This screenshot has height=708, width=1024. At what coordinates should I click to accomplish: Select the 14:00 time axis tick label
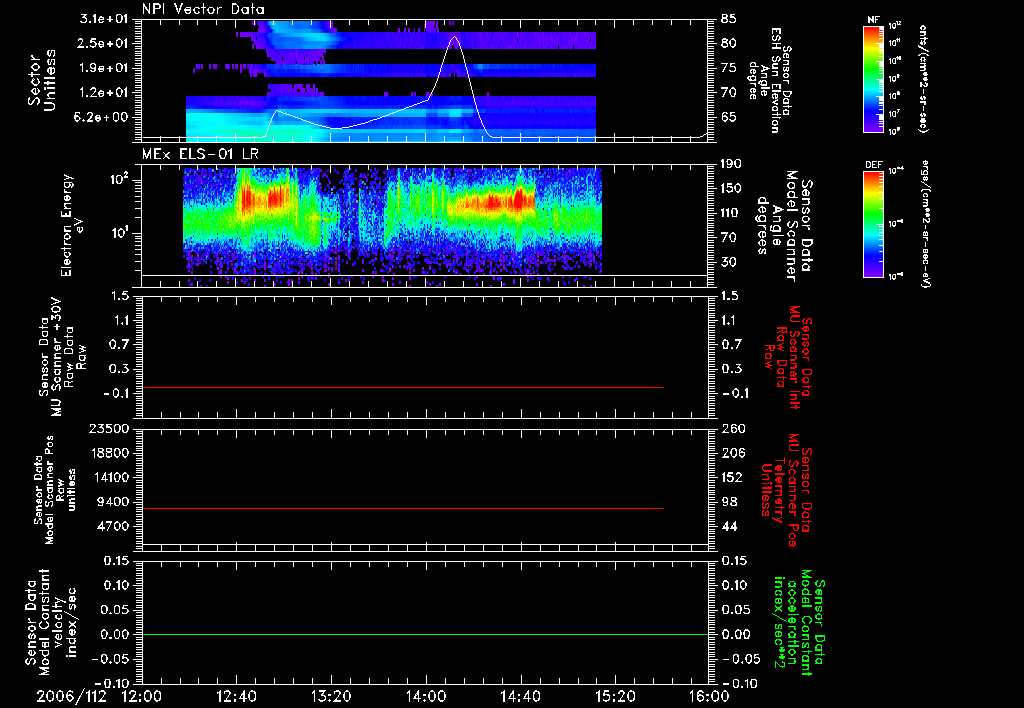click(426, 696)
